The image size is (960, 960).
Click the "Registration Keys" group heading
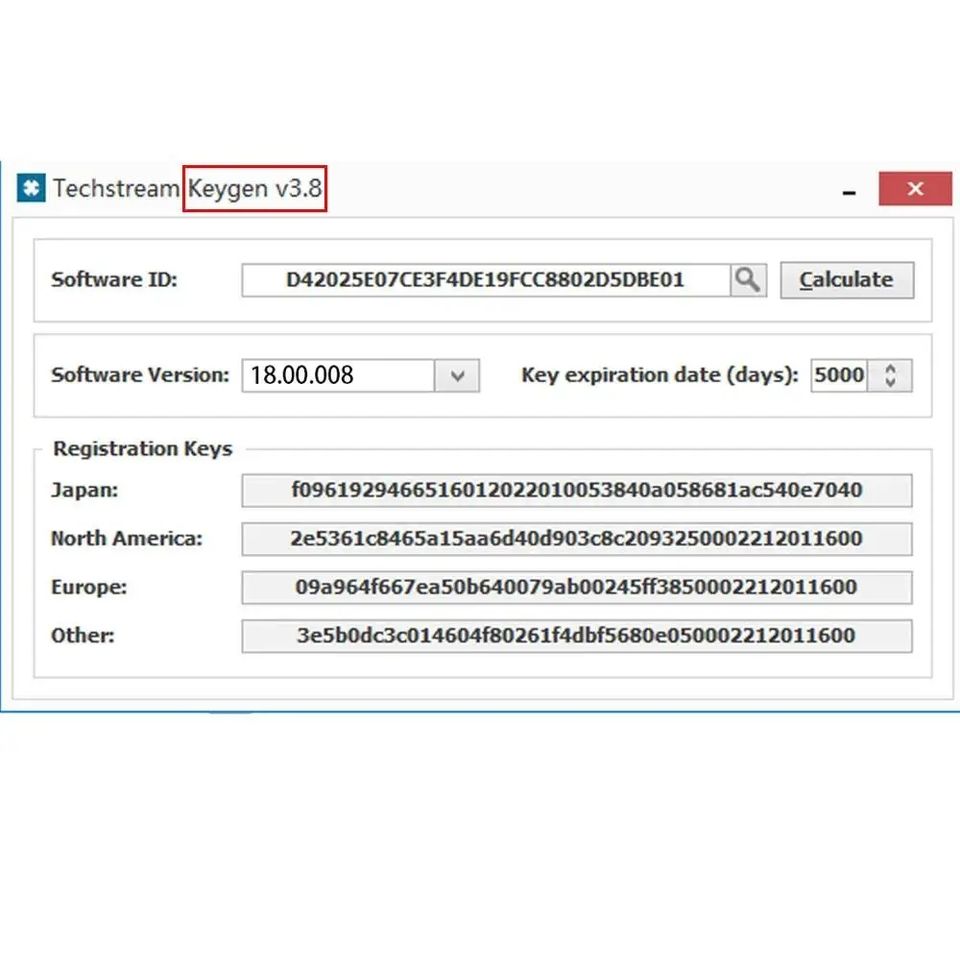click(143, 449)
